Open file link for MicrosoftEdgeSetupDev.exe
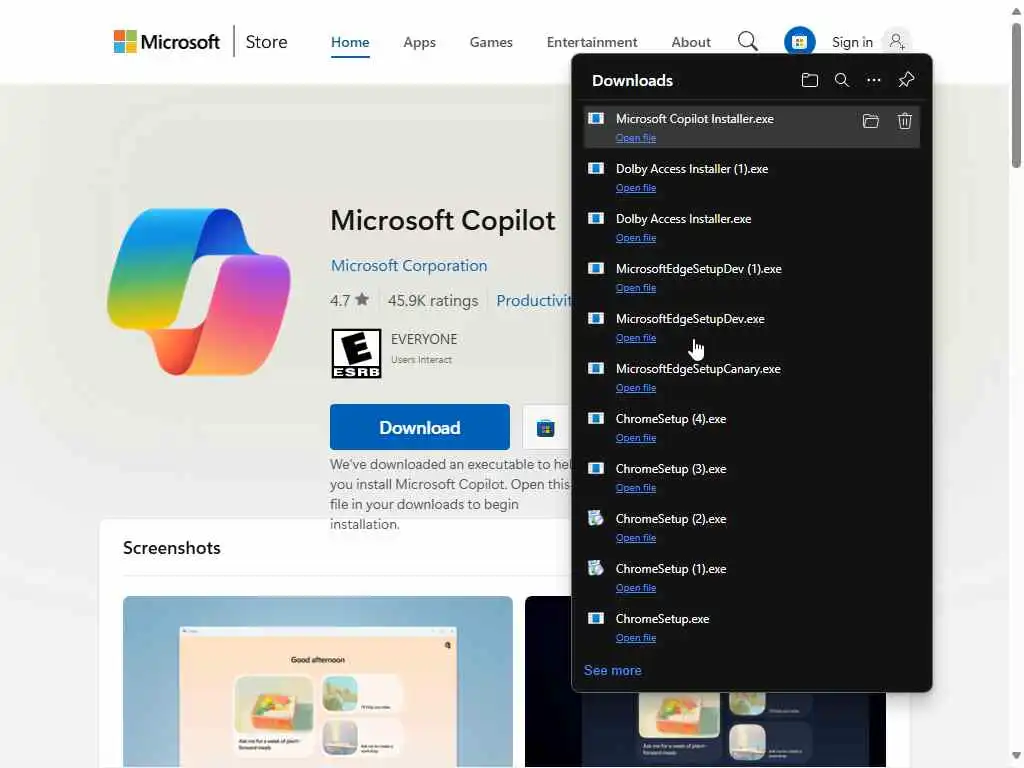 tap(635, 338)
